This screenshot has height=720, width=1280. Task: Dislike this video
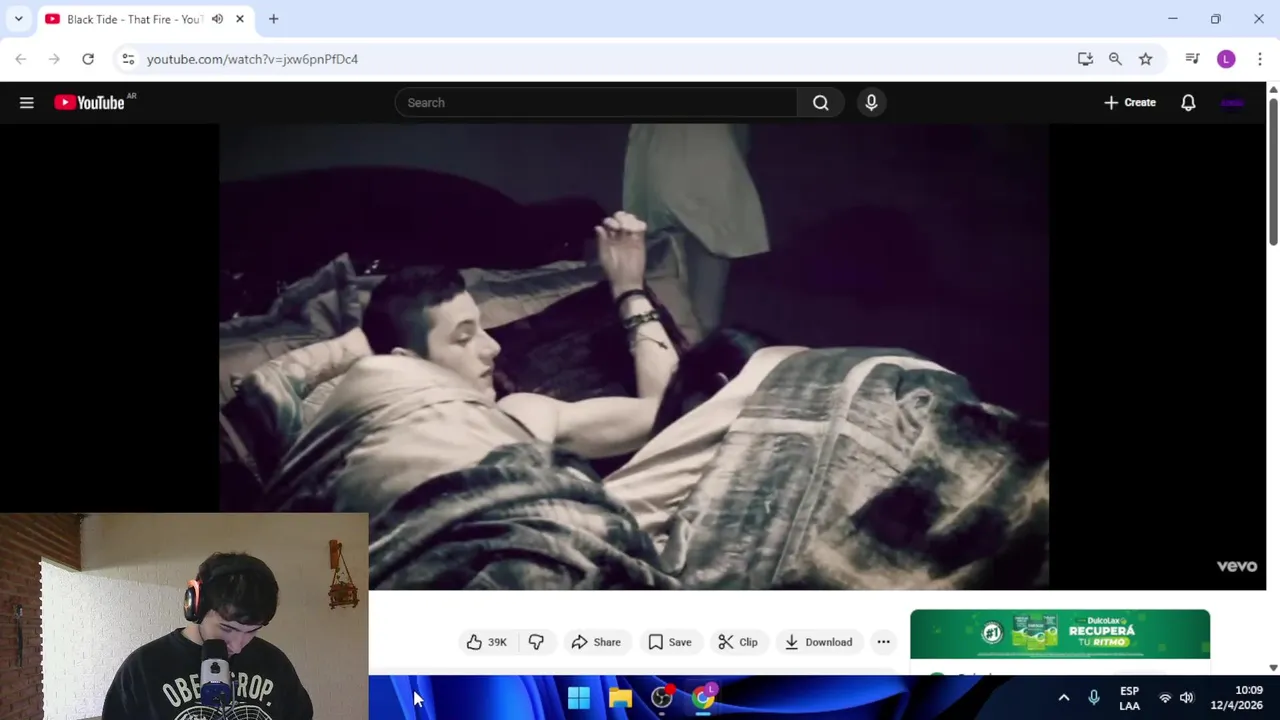[x=536, y=642]
